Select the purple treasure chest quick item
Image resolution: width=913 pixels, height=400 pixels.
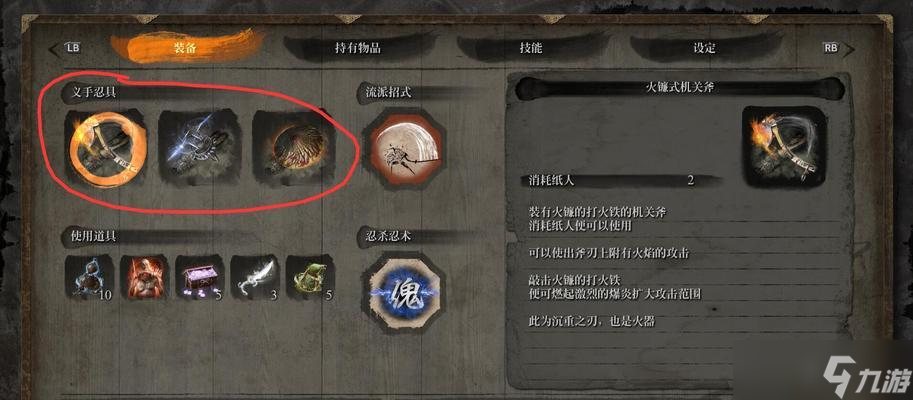(x=199, y=277)
